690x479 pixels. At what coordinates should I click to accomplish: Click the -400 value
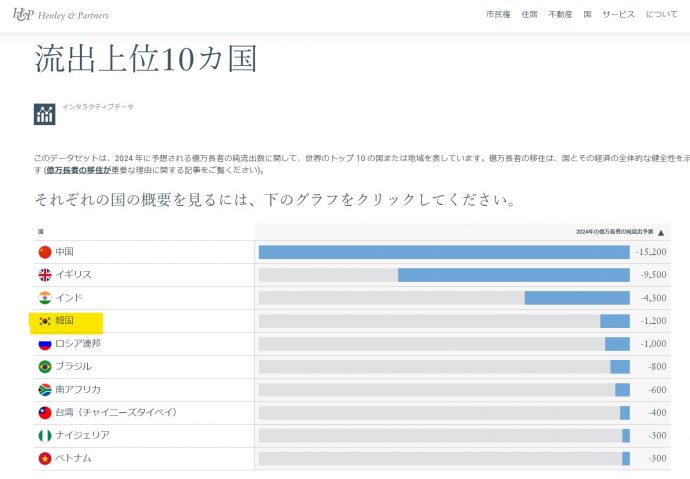[657, 413]
